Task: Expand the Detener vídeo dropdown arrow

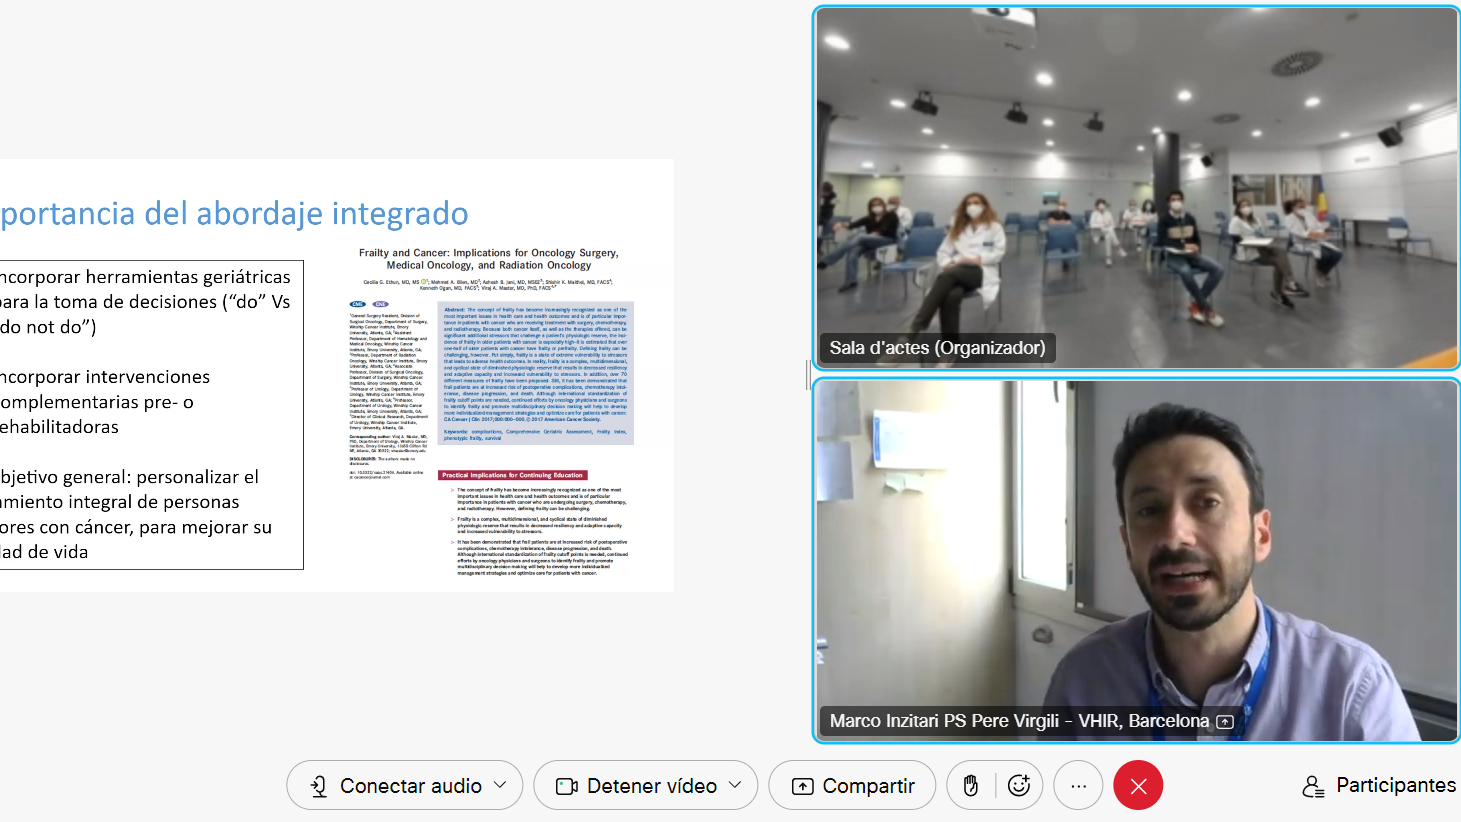Action: tap(736, 785)
